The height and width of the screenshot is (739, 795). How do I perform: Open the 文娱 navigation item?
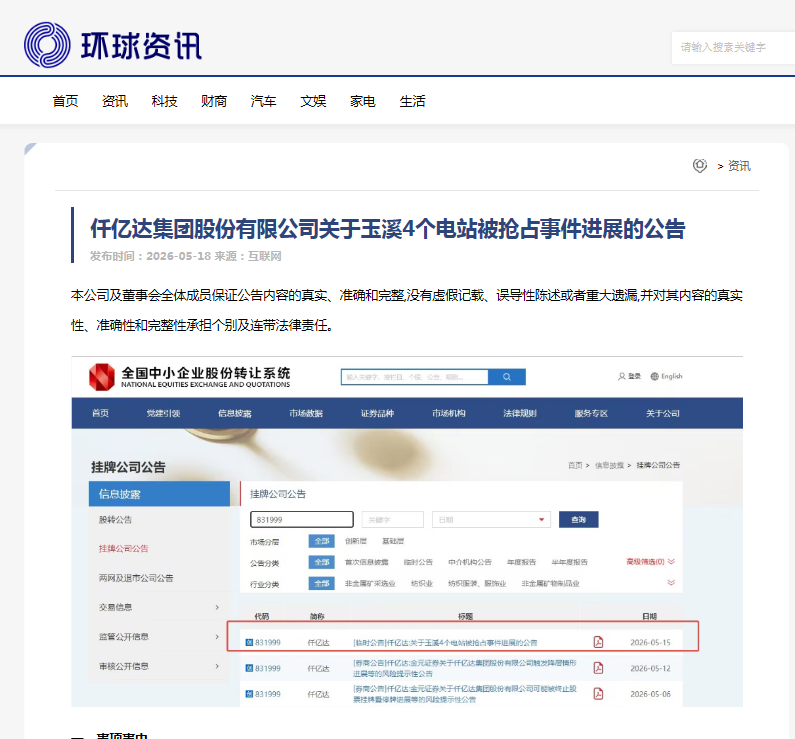[x=313, y=101]
